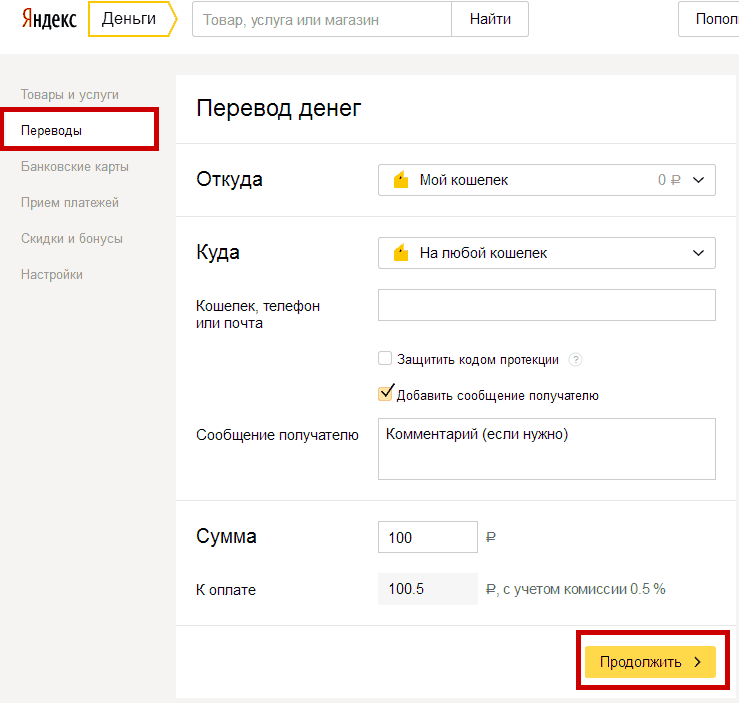Open Настройки in the sidebar
This screenshot has height=703, width=739.
pyautogui.click(x=52, y=274)
